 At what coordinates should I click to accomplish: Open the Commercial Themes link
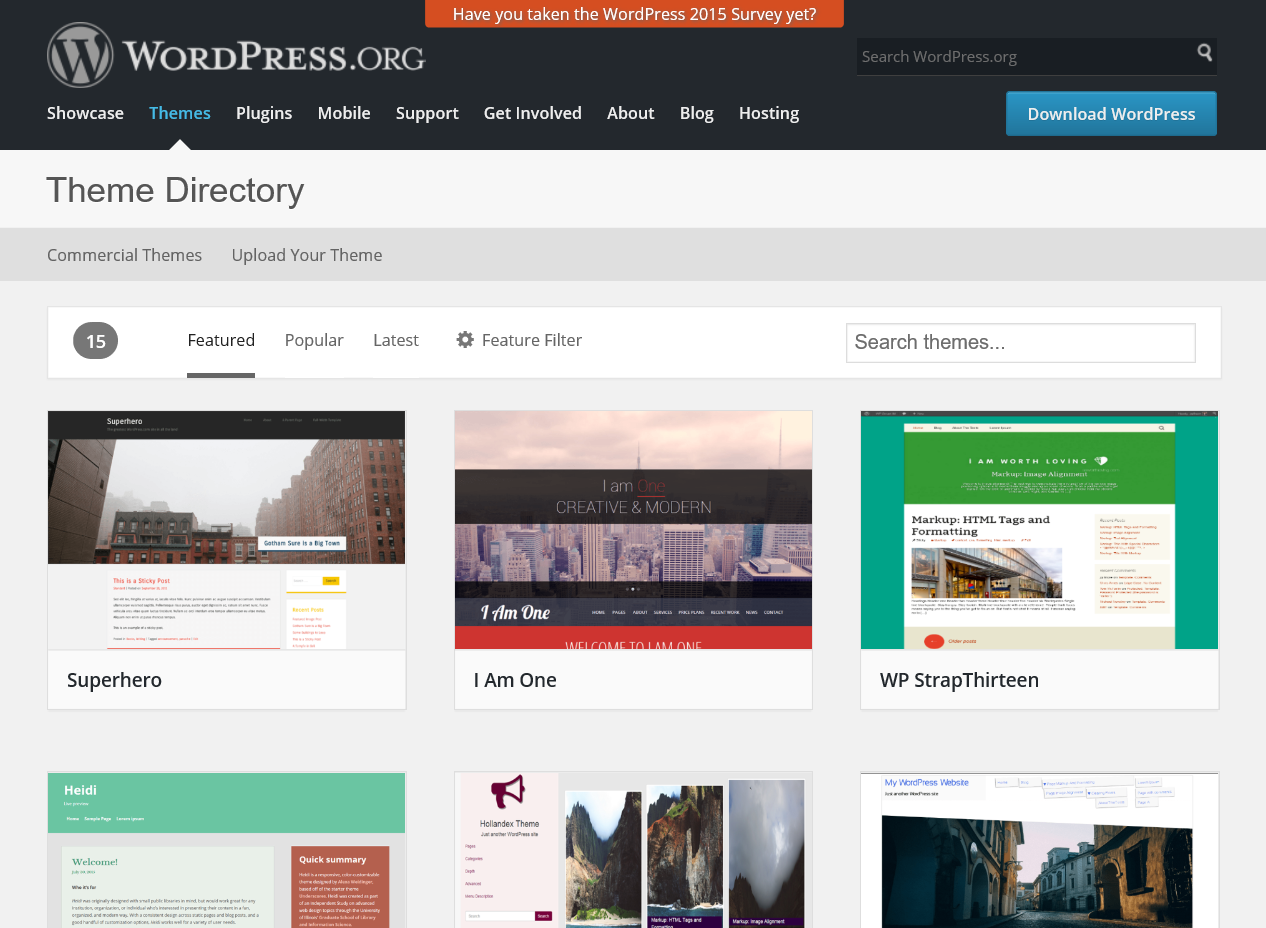pyautogui.click(x=124, y=255)
